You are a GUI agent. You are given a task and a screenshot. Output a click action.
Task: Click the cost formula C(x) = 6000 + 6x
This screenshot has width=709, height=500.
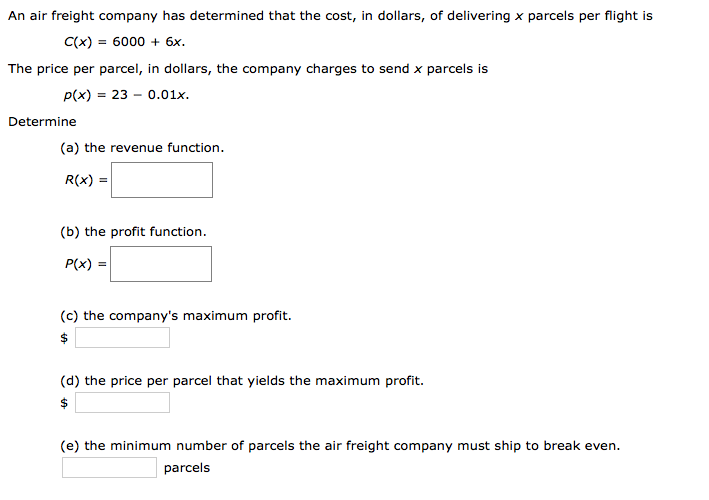(x=124, y=42)
